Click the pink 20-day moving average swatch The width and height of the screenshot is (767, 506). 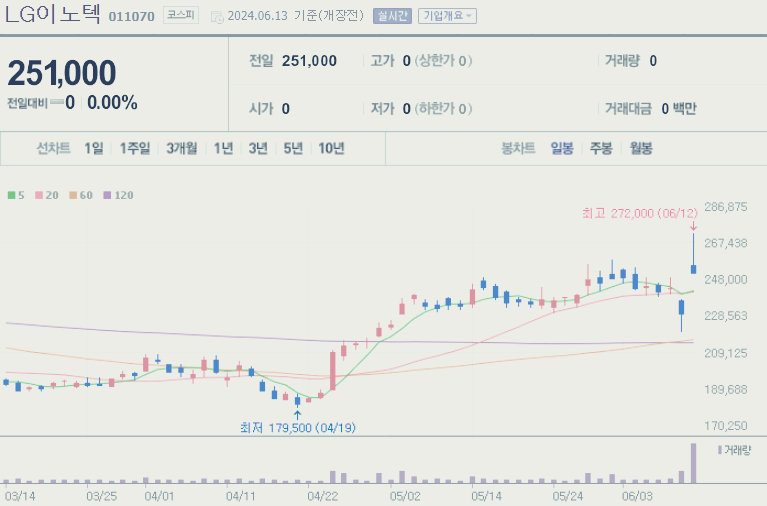(39, 195)
